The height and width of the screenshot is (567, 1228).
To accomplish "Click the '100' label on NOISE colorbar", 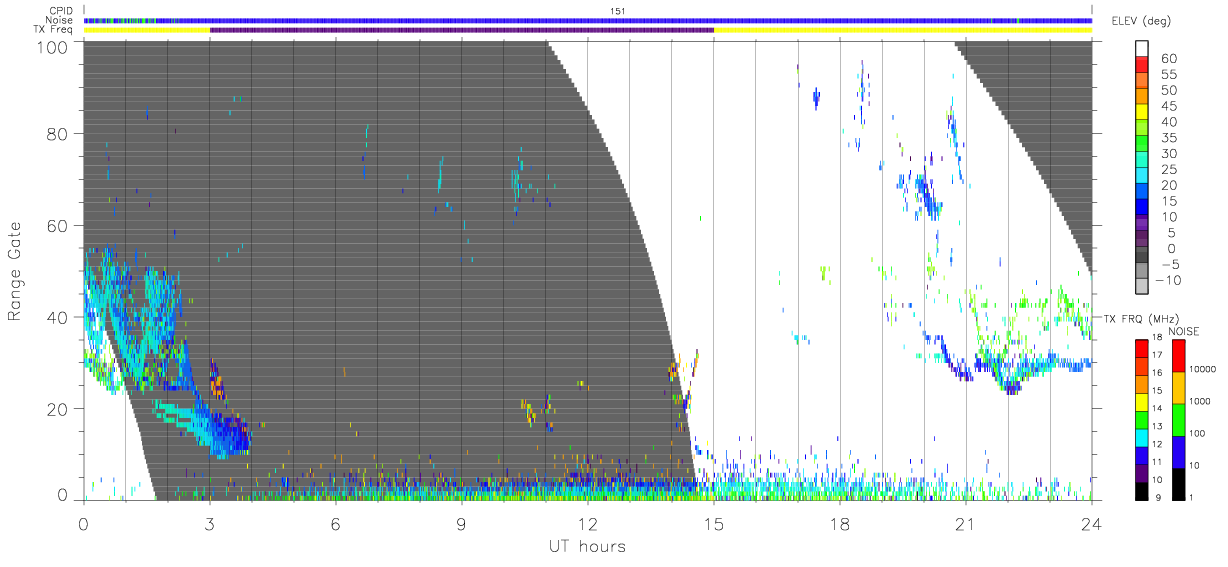I will 1198,433.
